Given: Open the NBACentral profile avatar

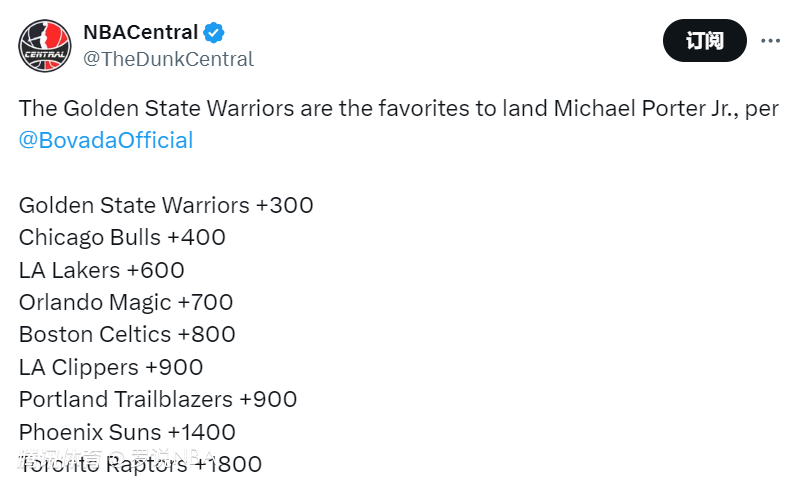Looking at the screenshot, I should pos(45,45).
